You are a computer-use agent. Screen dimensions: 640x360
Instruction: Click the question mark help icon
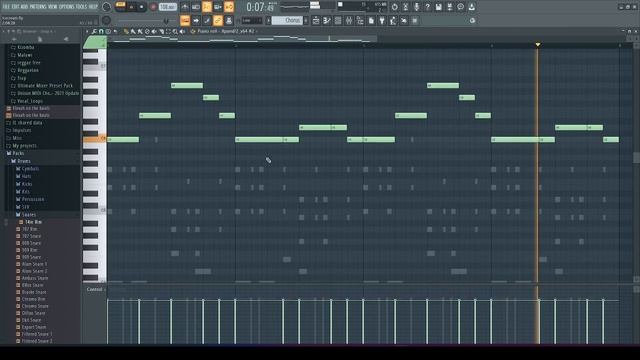427,7
